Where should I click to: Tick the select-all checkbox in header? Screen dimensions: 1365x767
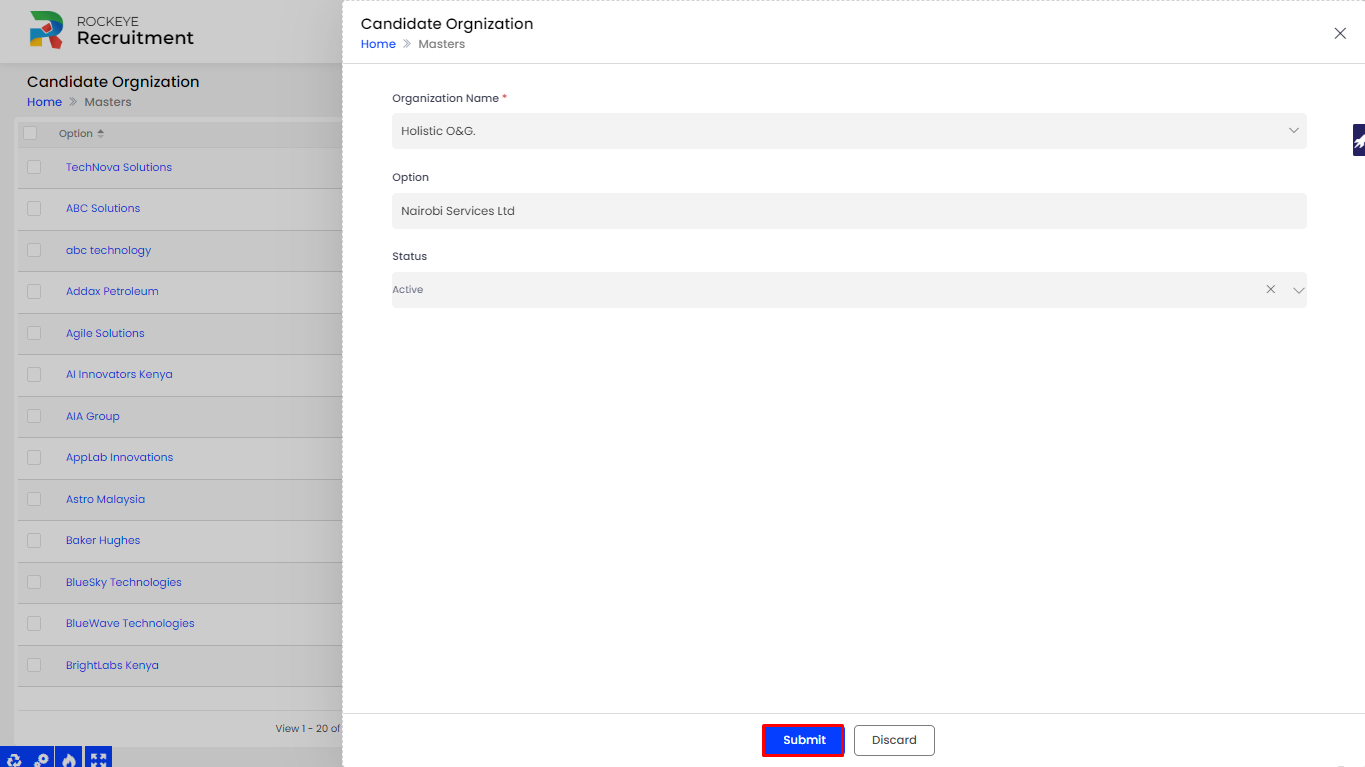click(30, 133)
